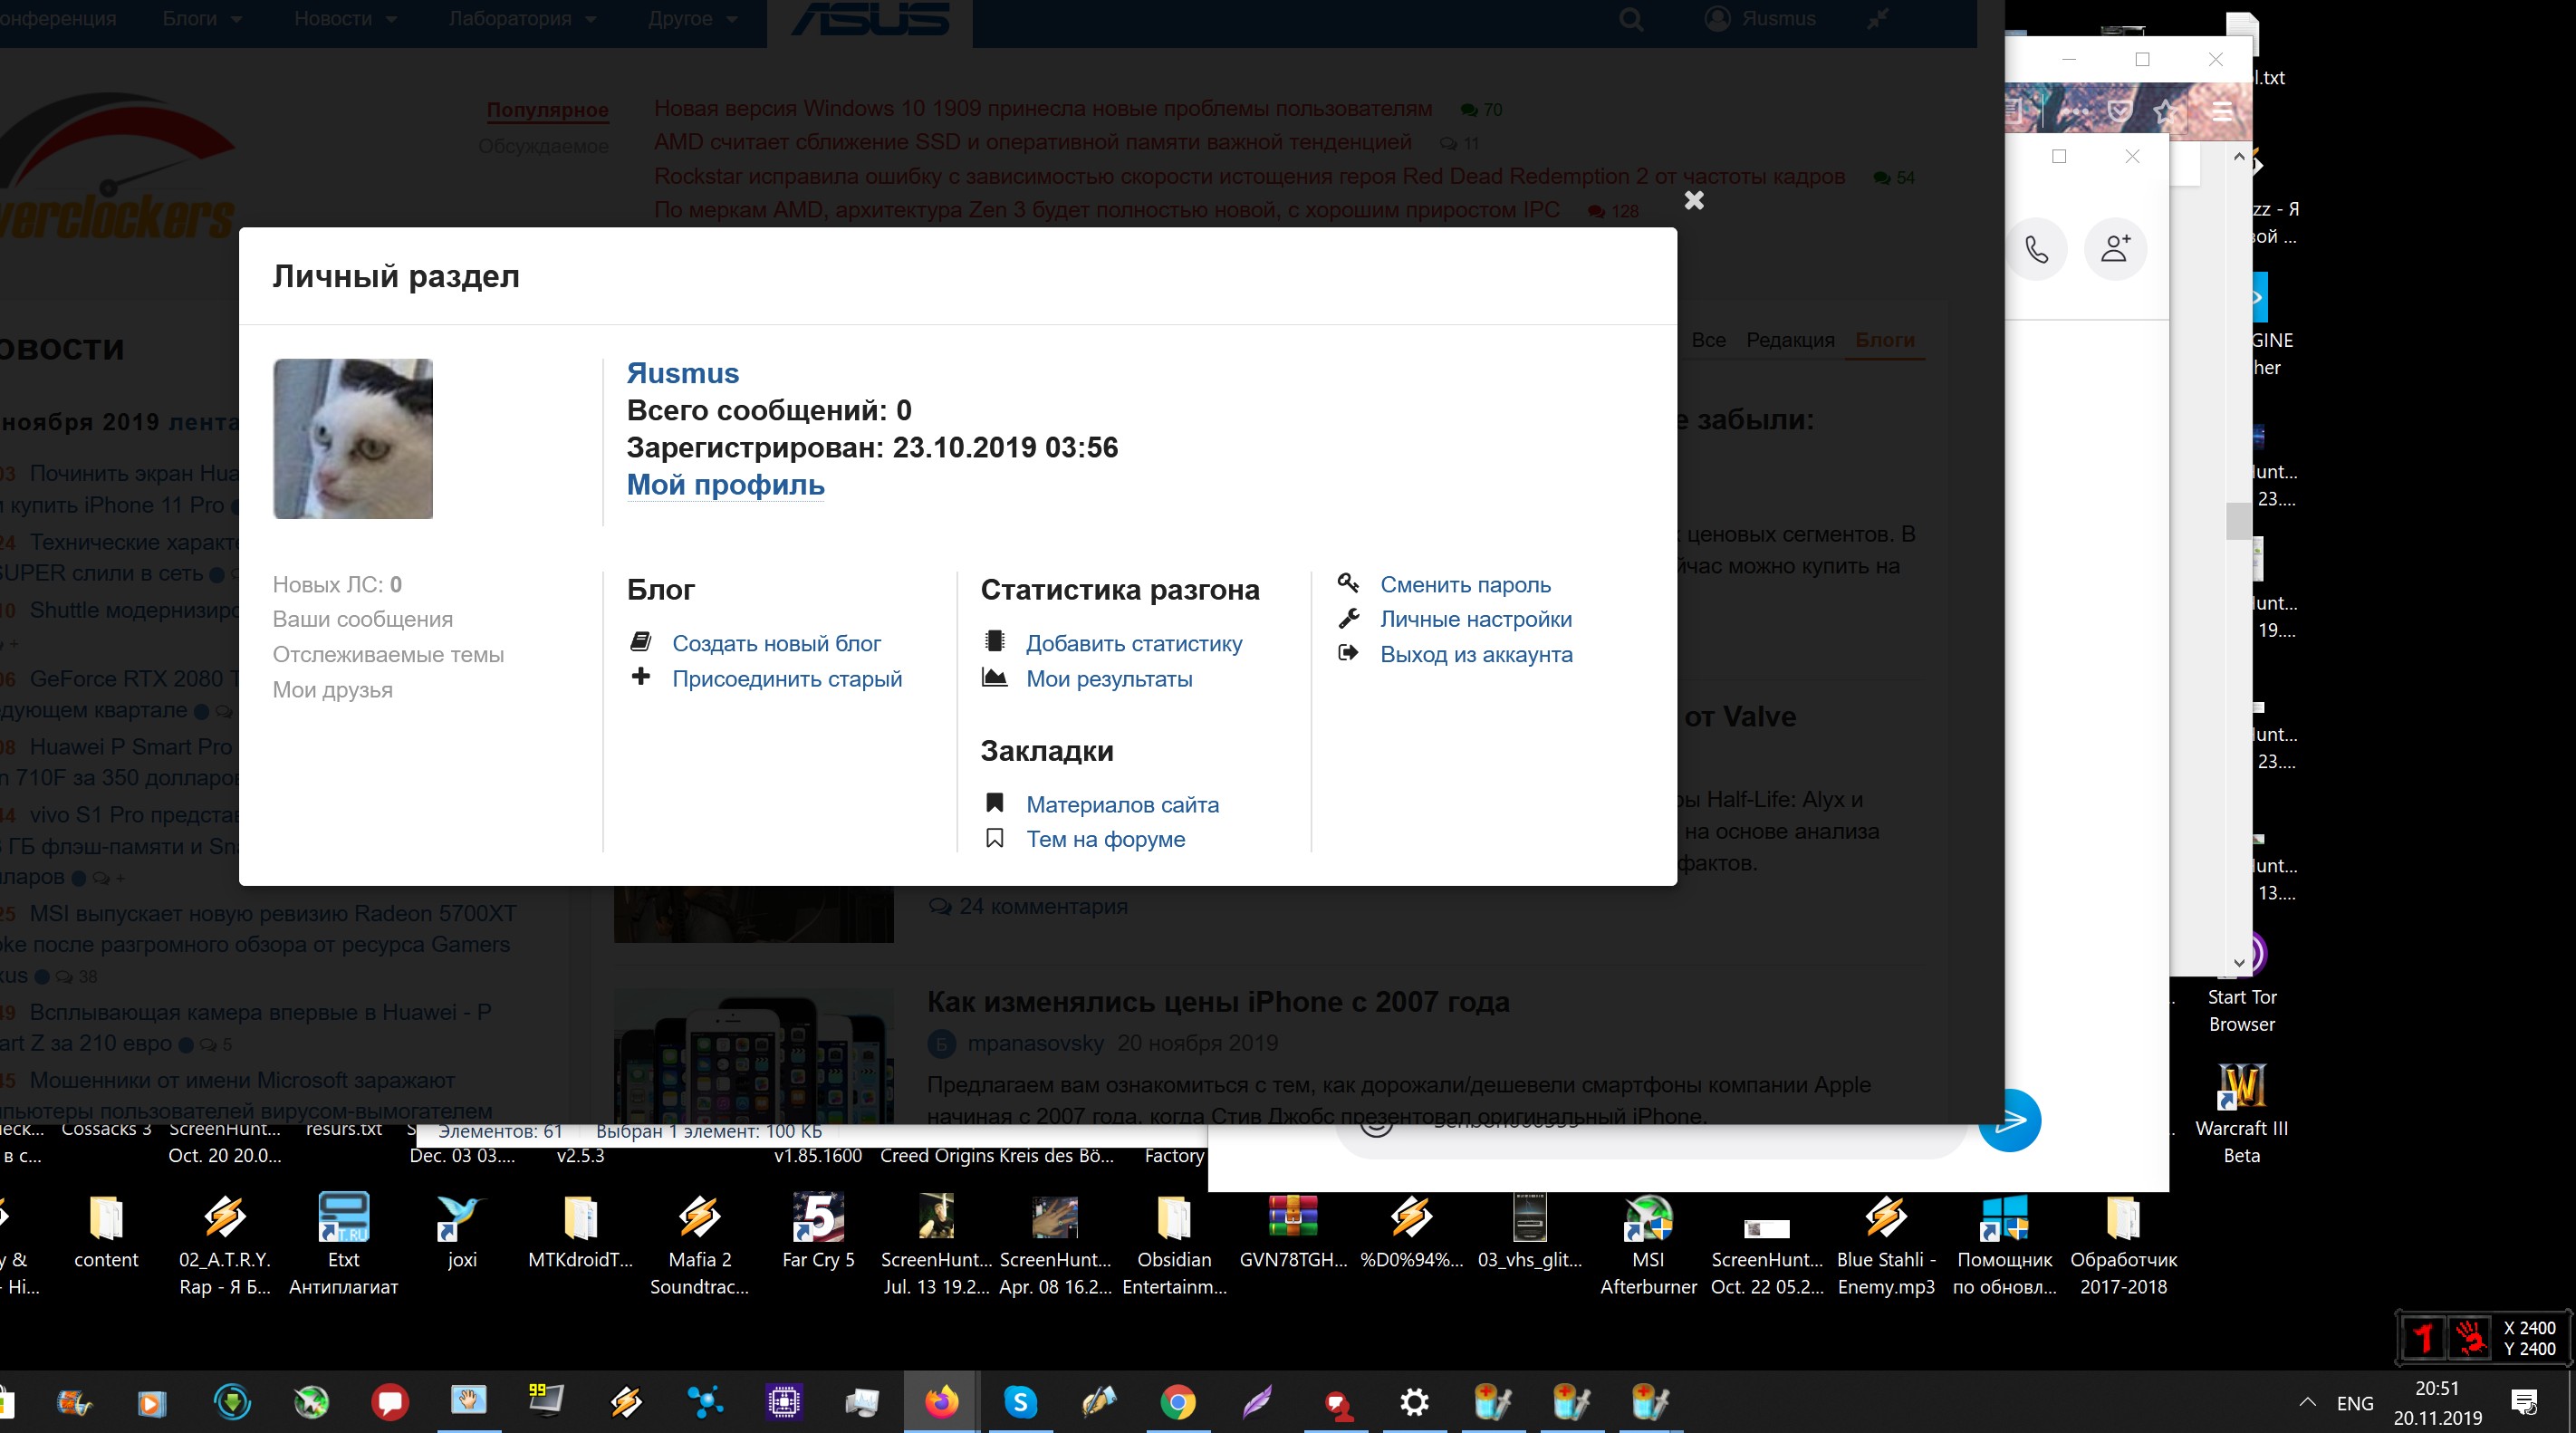
Task: Click the cat avatar thumbnail
Action: (x=353, y=438)
